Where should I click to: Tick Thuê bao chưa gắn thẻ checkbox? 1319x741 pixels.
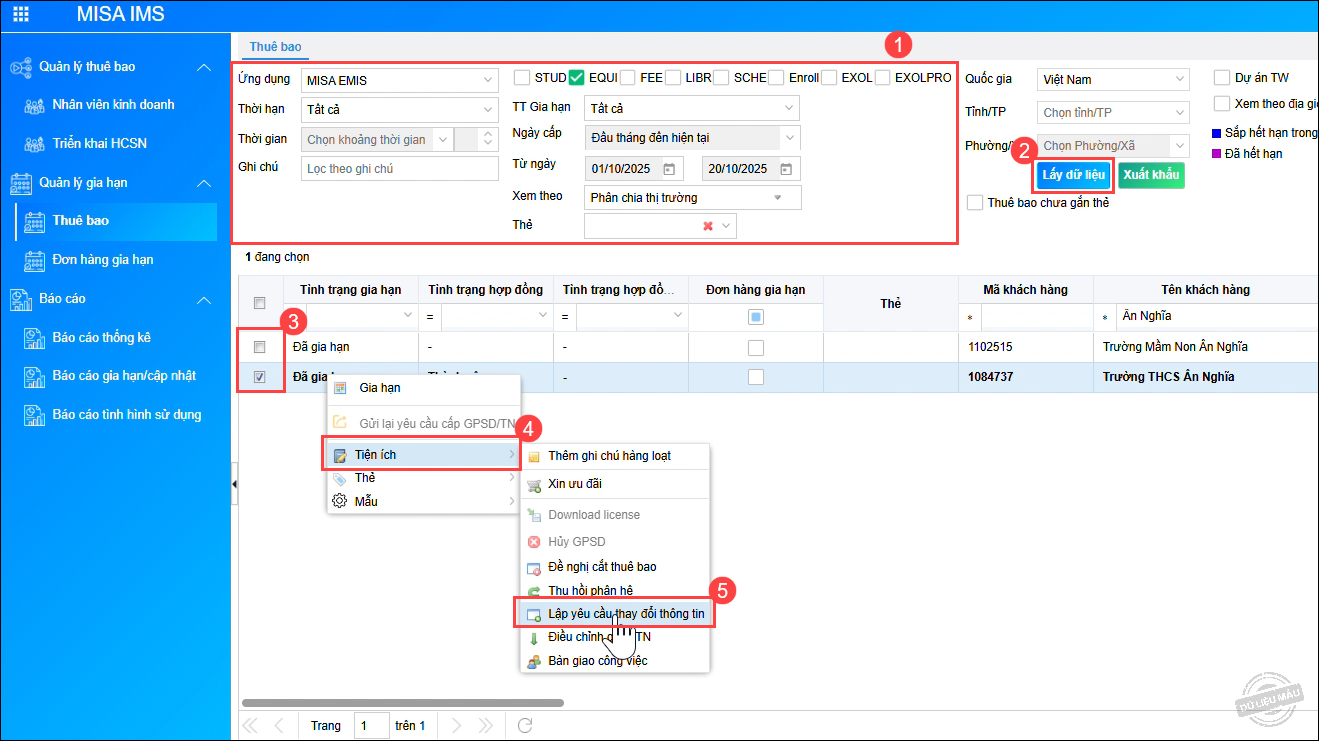pyautogui.click(x=975, y=203)
